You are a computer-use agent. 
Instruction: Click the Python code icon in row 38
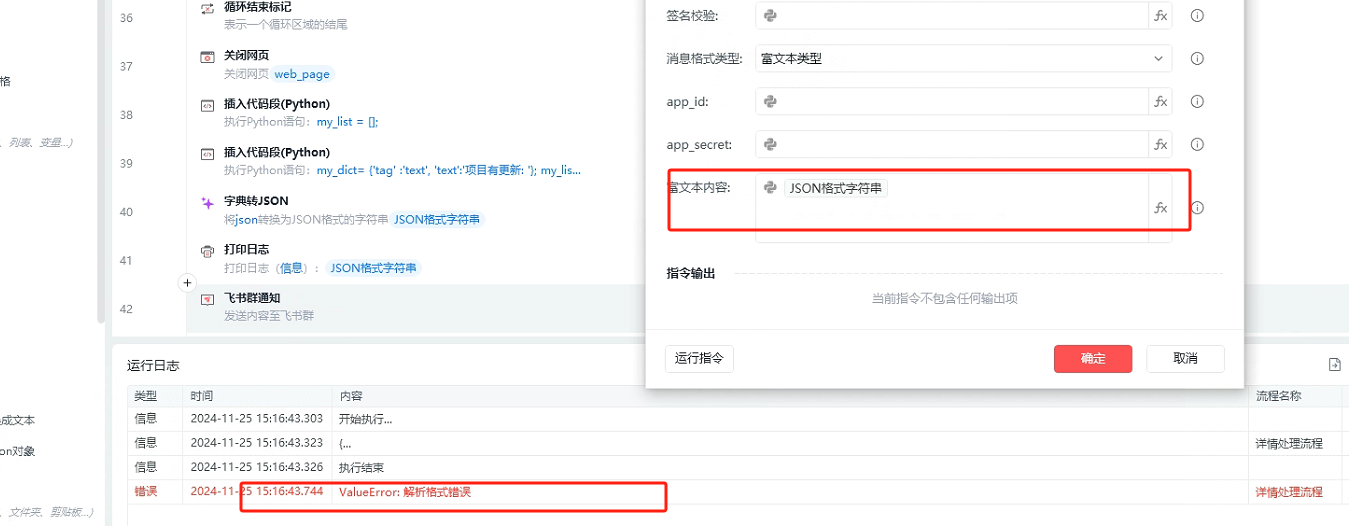tap(207, 105)
